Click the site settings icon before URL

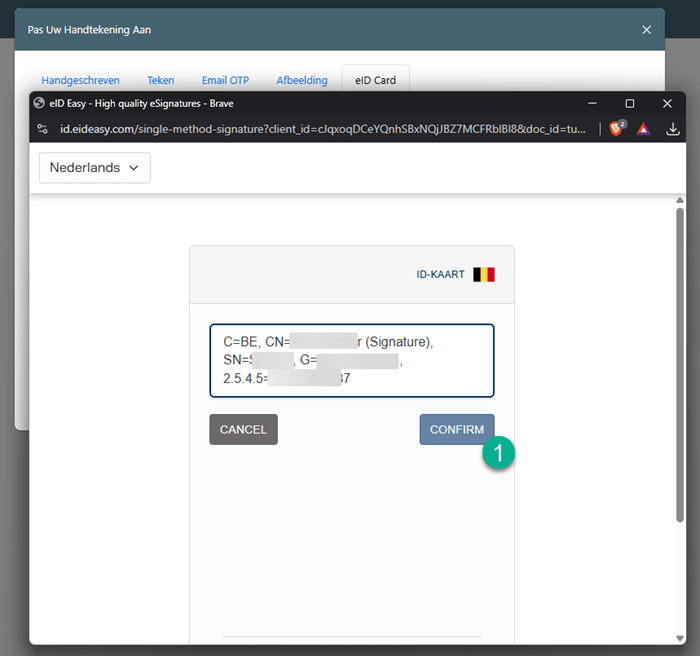click(x=42, y=129)
